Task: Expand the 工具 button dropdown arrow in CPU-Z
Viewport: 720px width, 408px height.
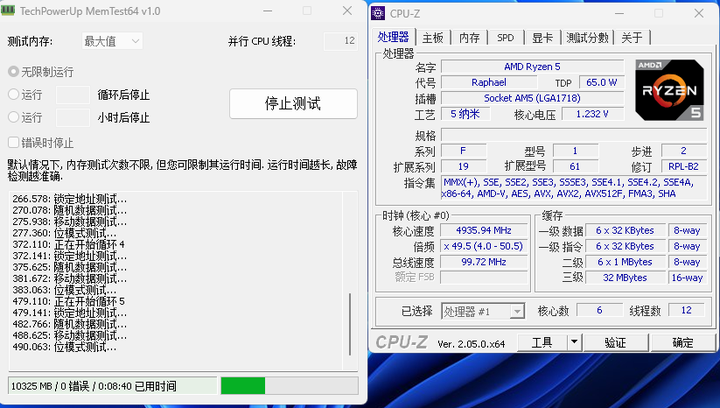Action: point(574,342)
